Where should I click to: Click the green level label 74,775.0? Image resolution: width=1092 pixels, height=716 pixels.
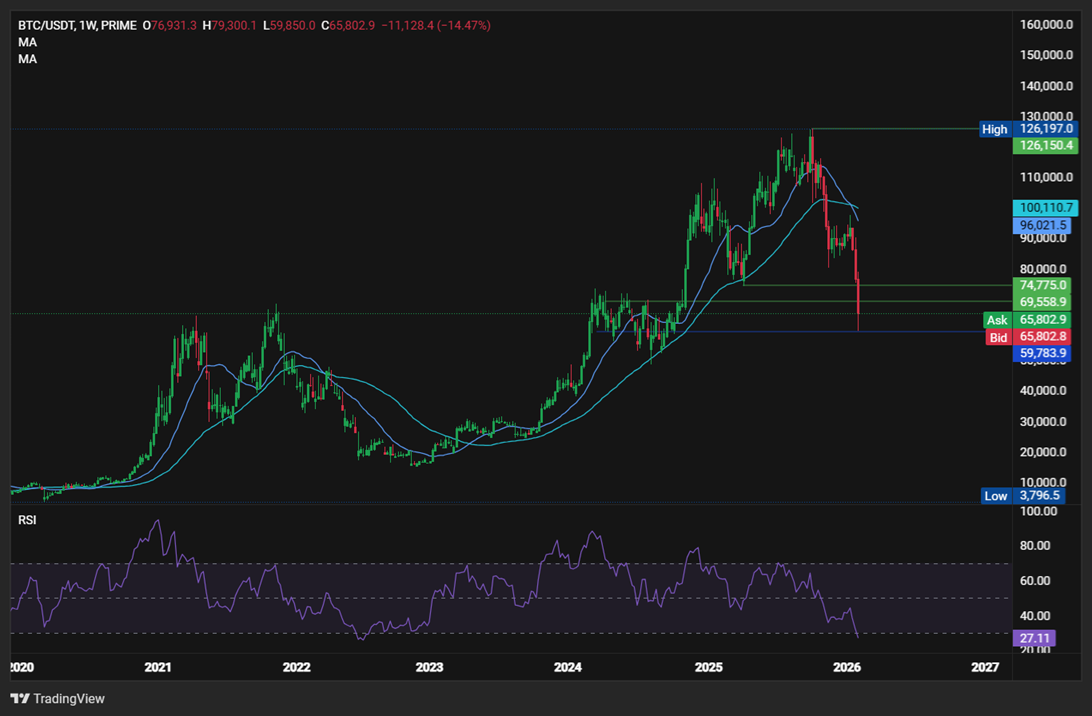pyautogui.click(x=1042, y=285)
